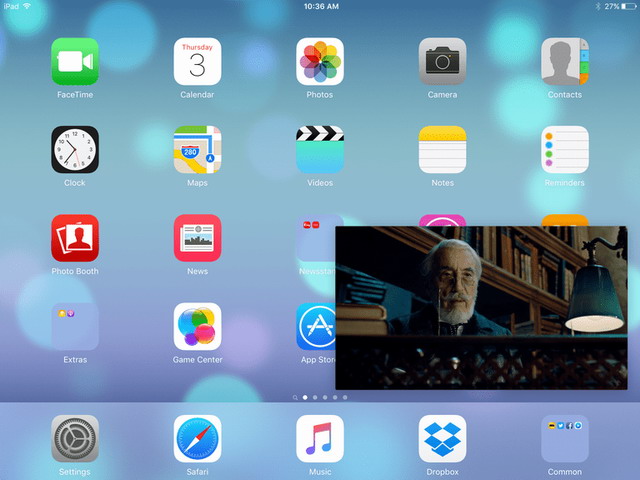Expand the Extras folder

pyautogui.click(x=75, y=327)
